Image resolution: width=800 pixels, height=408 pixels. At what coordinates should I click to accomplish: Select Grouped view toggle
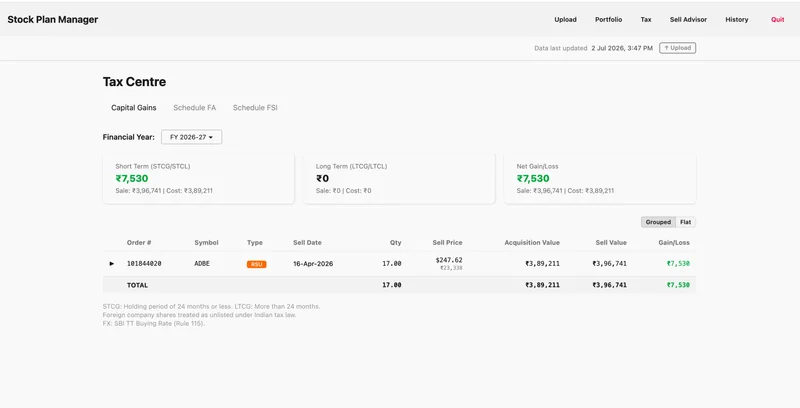click(658, 222)
